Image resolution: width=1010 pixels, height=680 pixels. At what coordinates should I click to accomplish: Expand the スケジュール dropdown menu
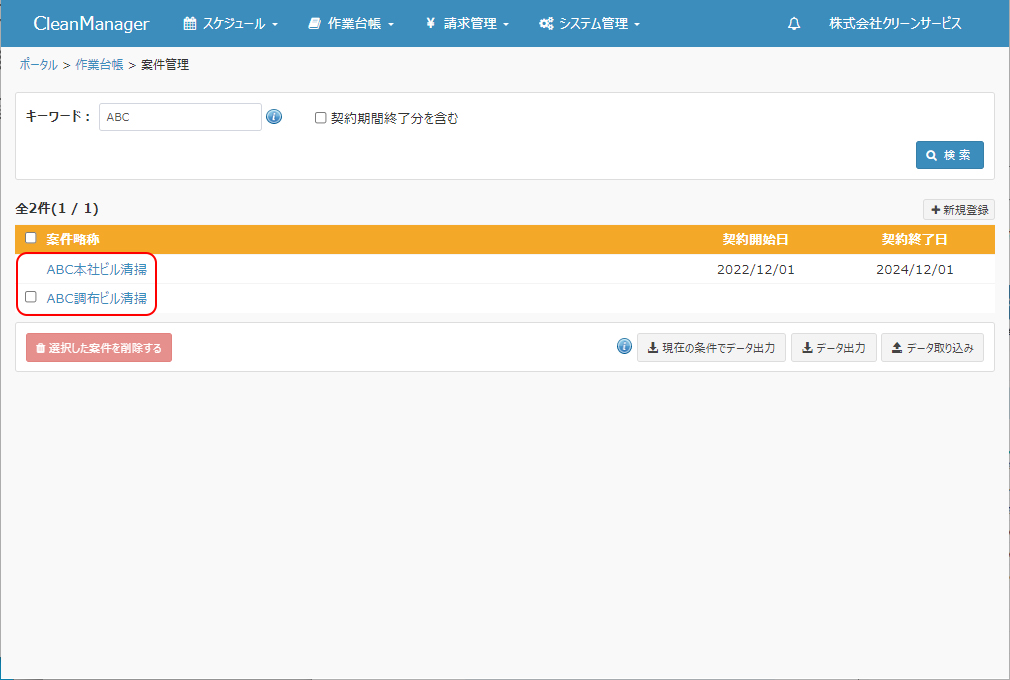pyautogui.click(x=230, y=24)
